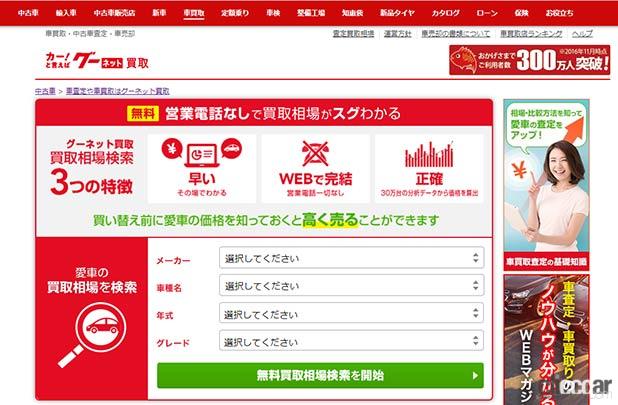618x405 pixels.
Task: Open the 車買取査定の基礎知識 side banner
Action: point(546,185)
